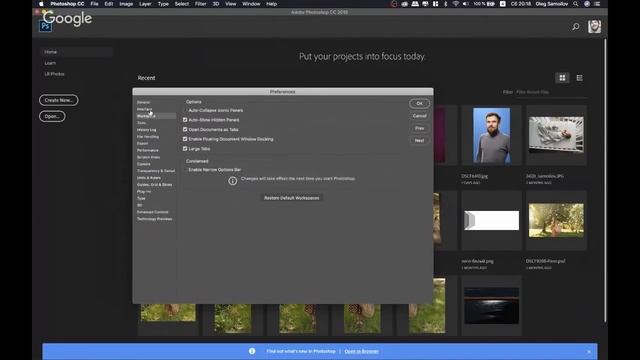
Task: Open the 3D menu
Action: pyautogui.click(x=216, y=4)
